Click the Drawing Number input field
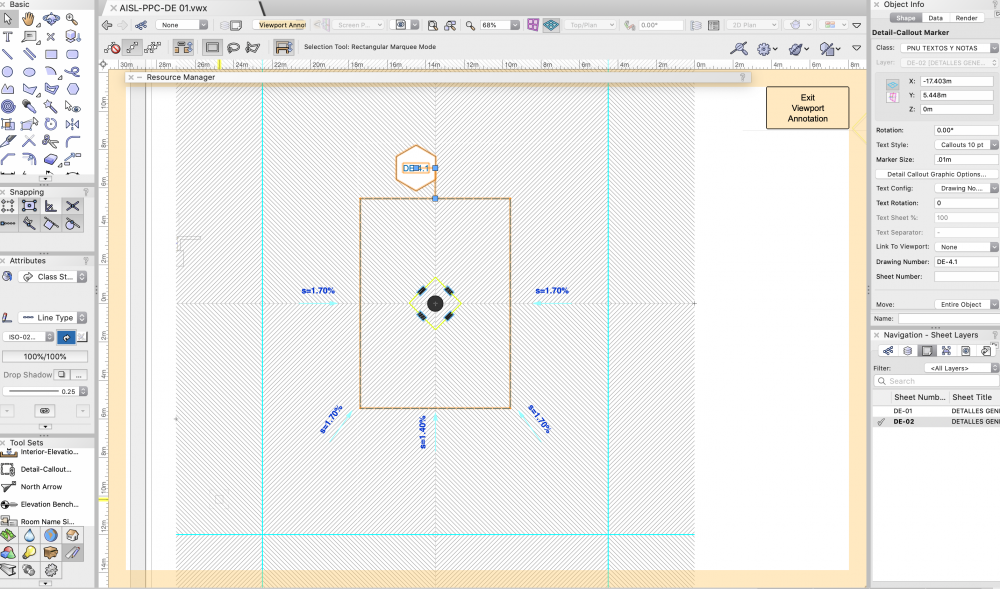 [x=965, y=261]
